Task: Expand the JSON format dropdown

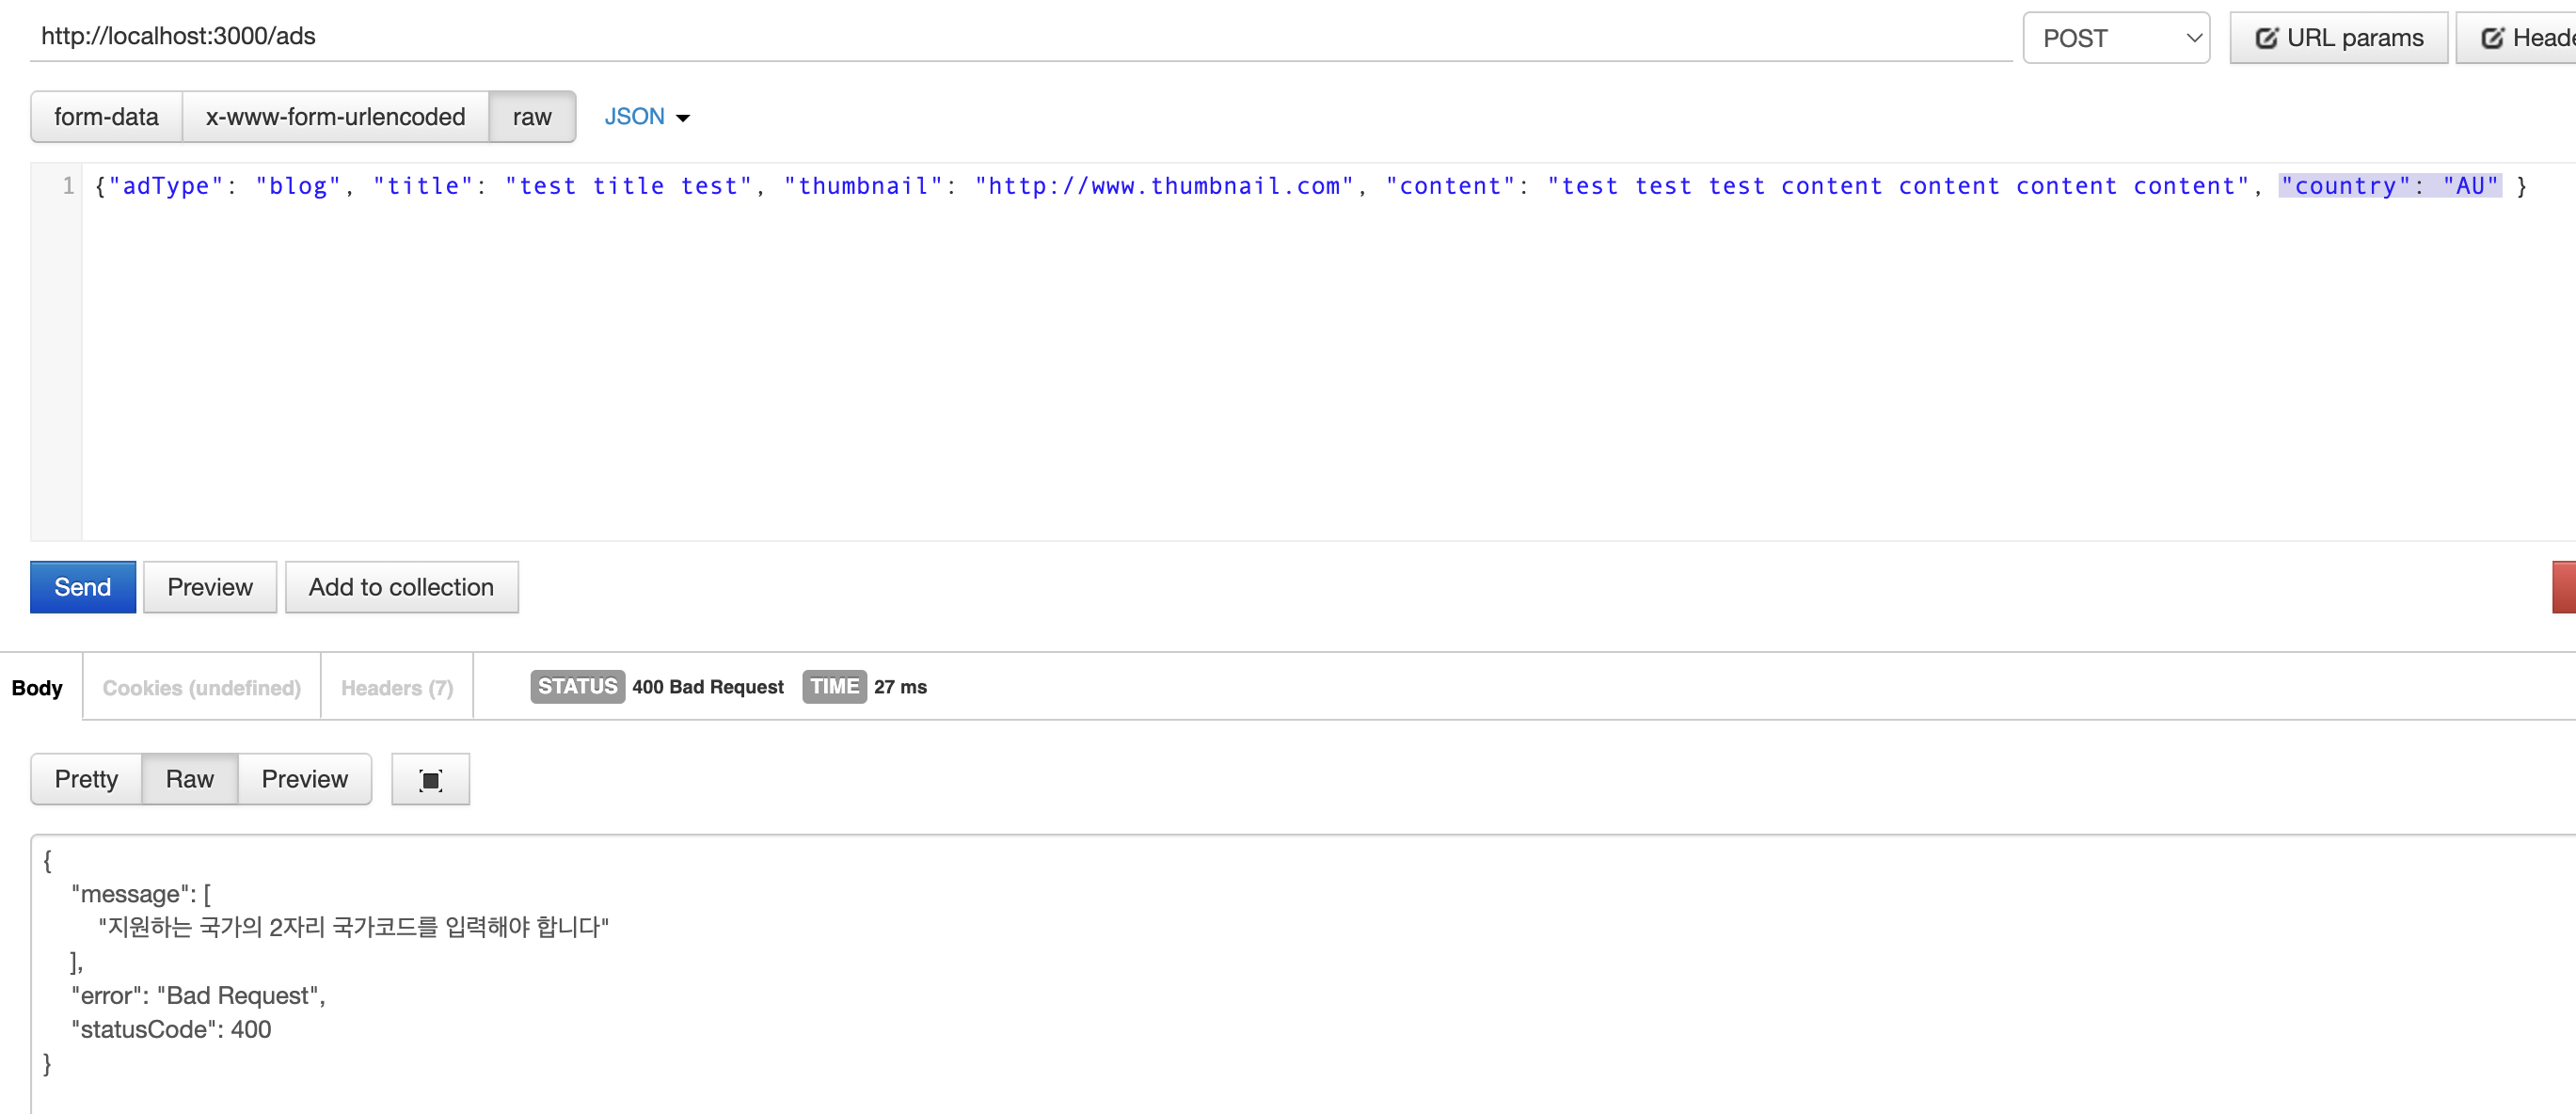Action: click(646, 117)
